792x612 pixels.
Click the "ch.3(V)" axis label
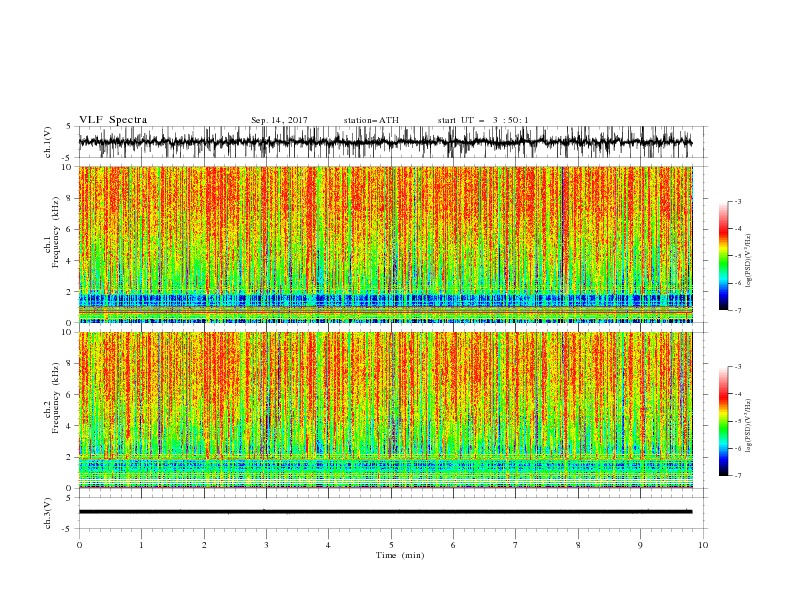(x=48, y=513)
